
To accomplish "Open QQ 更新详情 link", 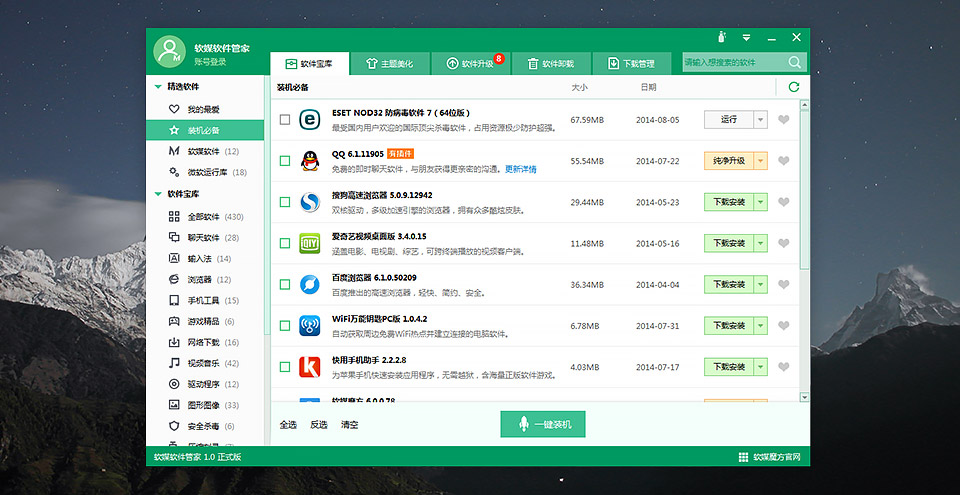I will pyautogui.click(x=520, y=169).
